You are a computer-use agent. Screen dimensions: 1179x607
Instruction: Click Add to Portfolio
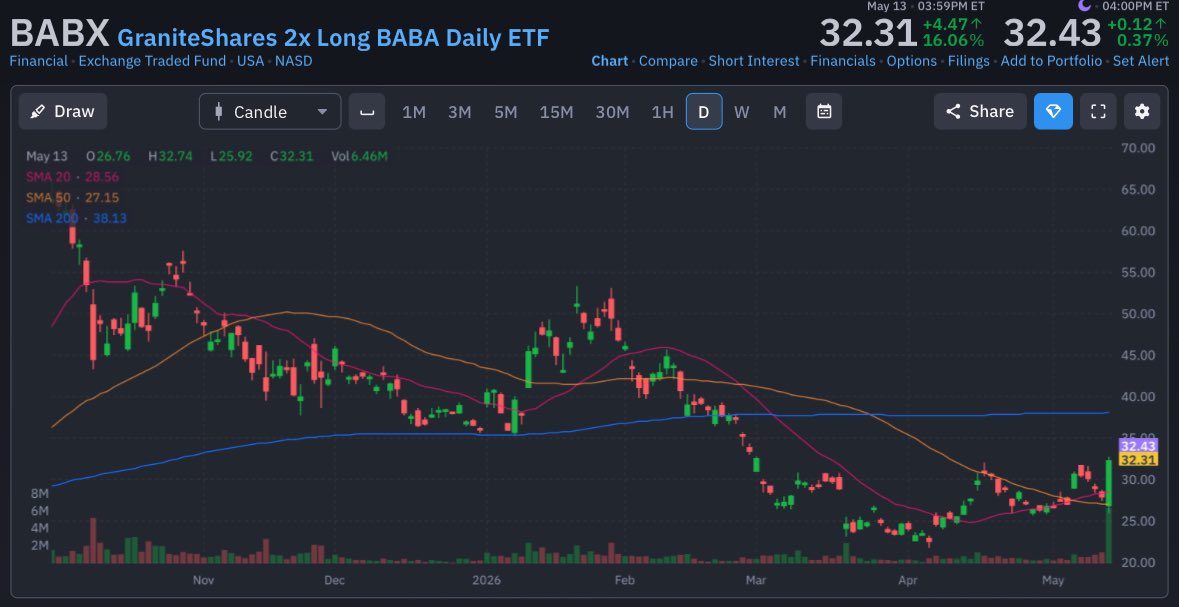click(1051, 61)
